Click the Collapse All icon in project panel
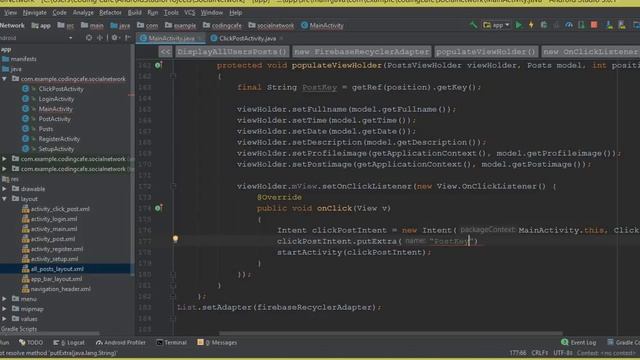 [100, 38]
